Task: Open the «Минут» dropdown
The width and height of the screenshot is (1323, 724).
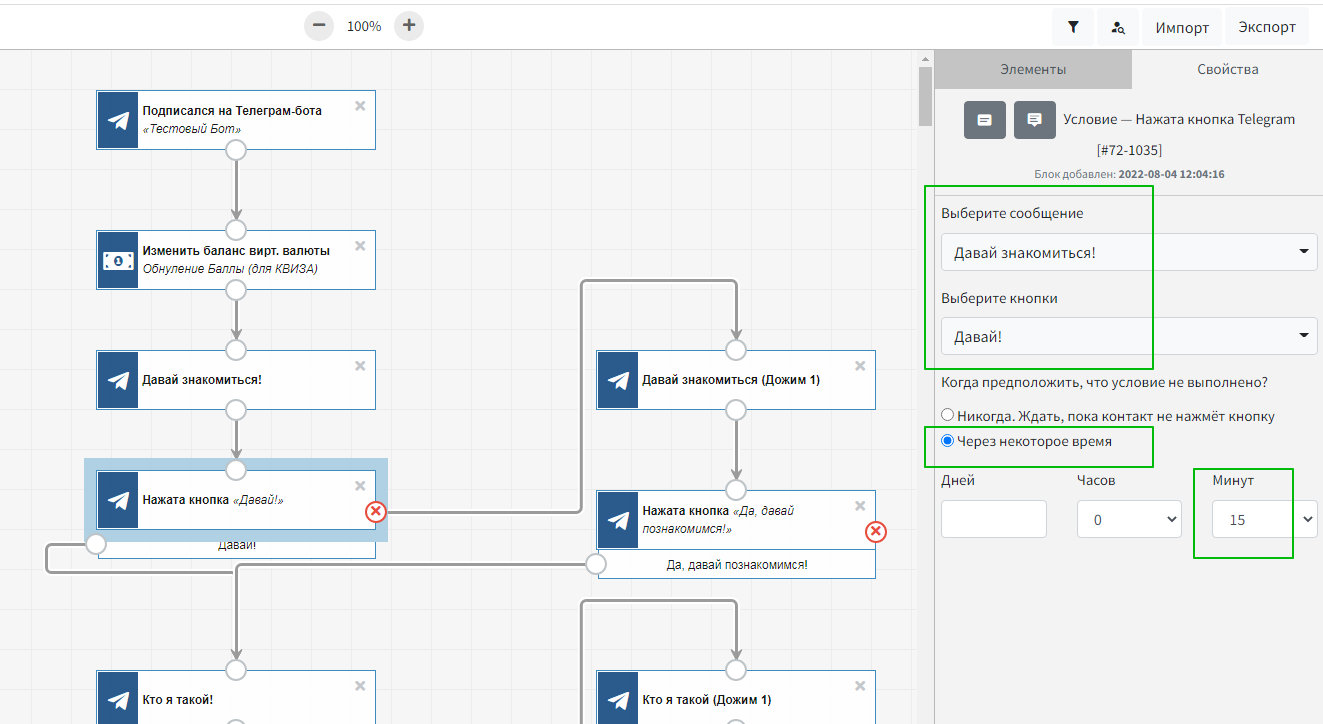Action: point(1264,520)
